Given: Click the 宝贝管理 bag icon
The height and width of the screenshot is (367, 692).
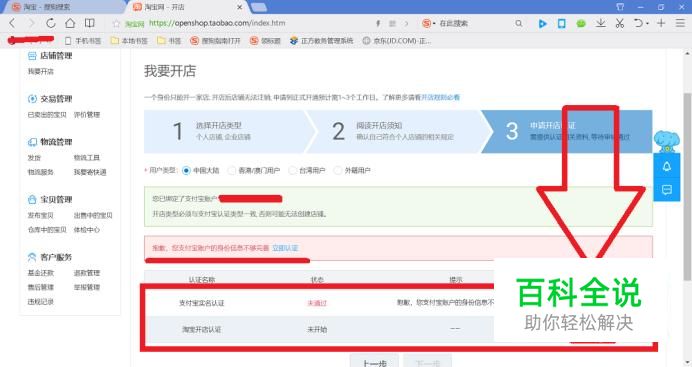Looking at the screenshot, I should coord(32,199).
